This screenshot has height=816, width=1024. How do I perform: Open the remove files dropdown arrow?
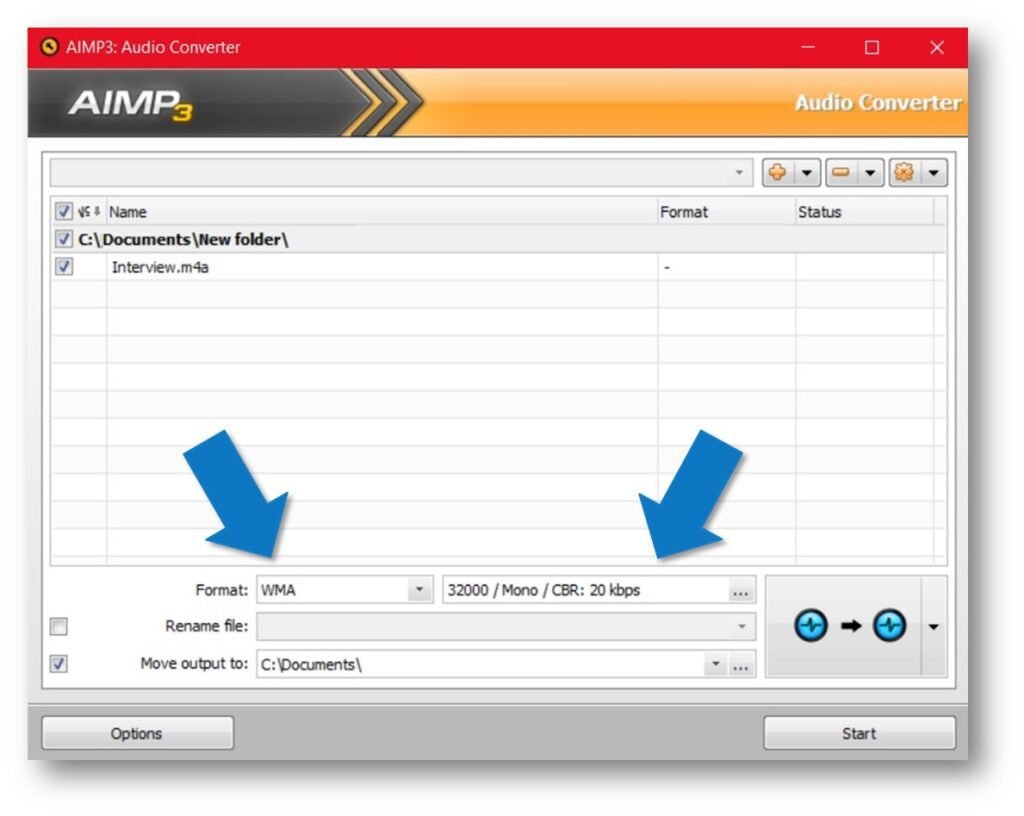870,172
